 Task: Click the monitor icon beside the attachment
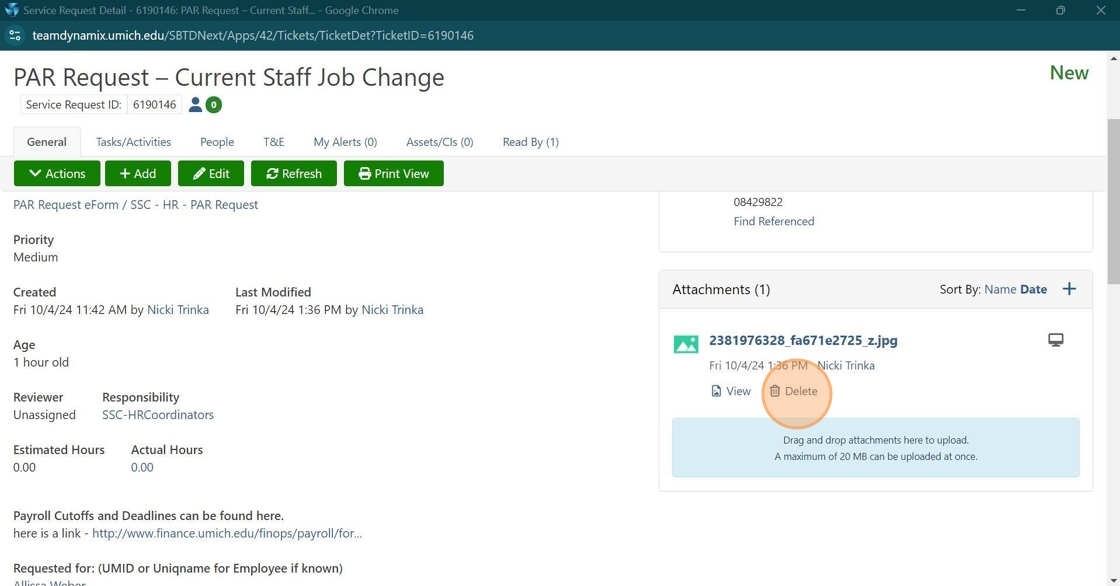coord(1055,340)
